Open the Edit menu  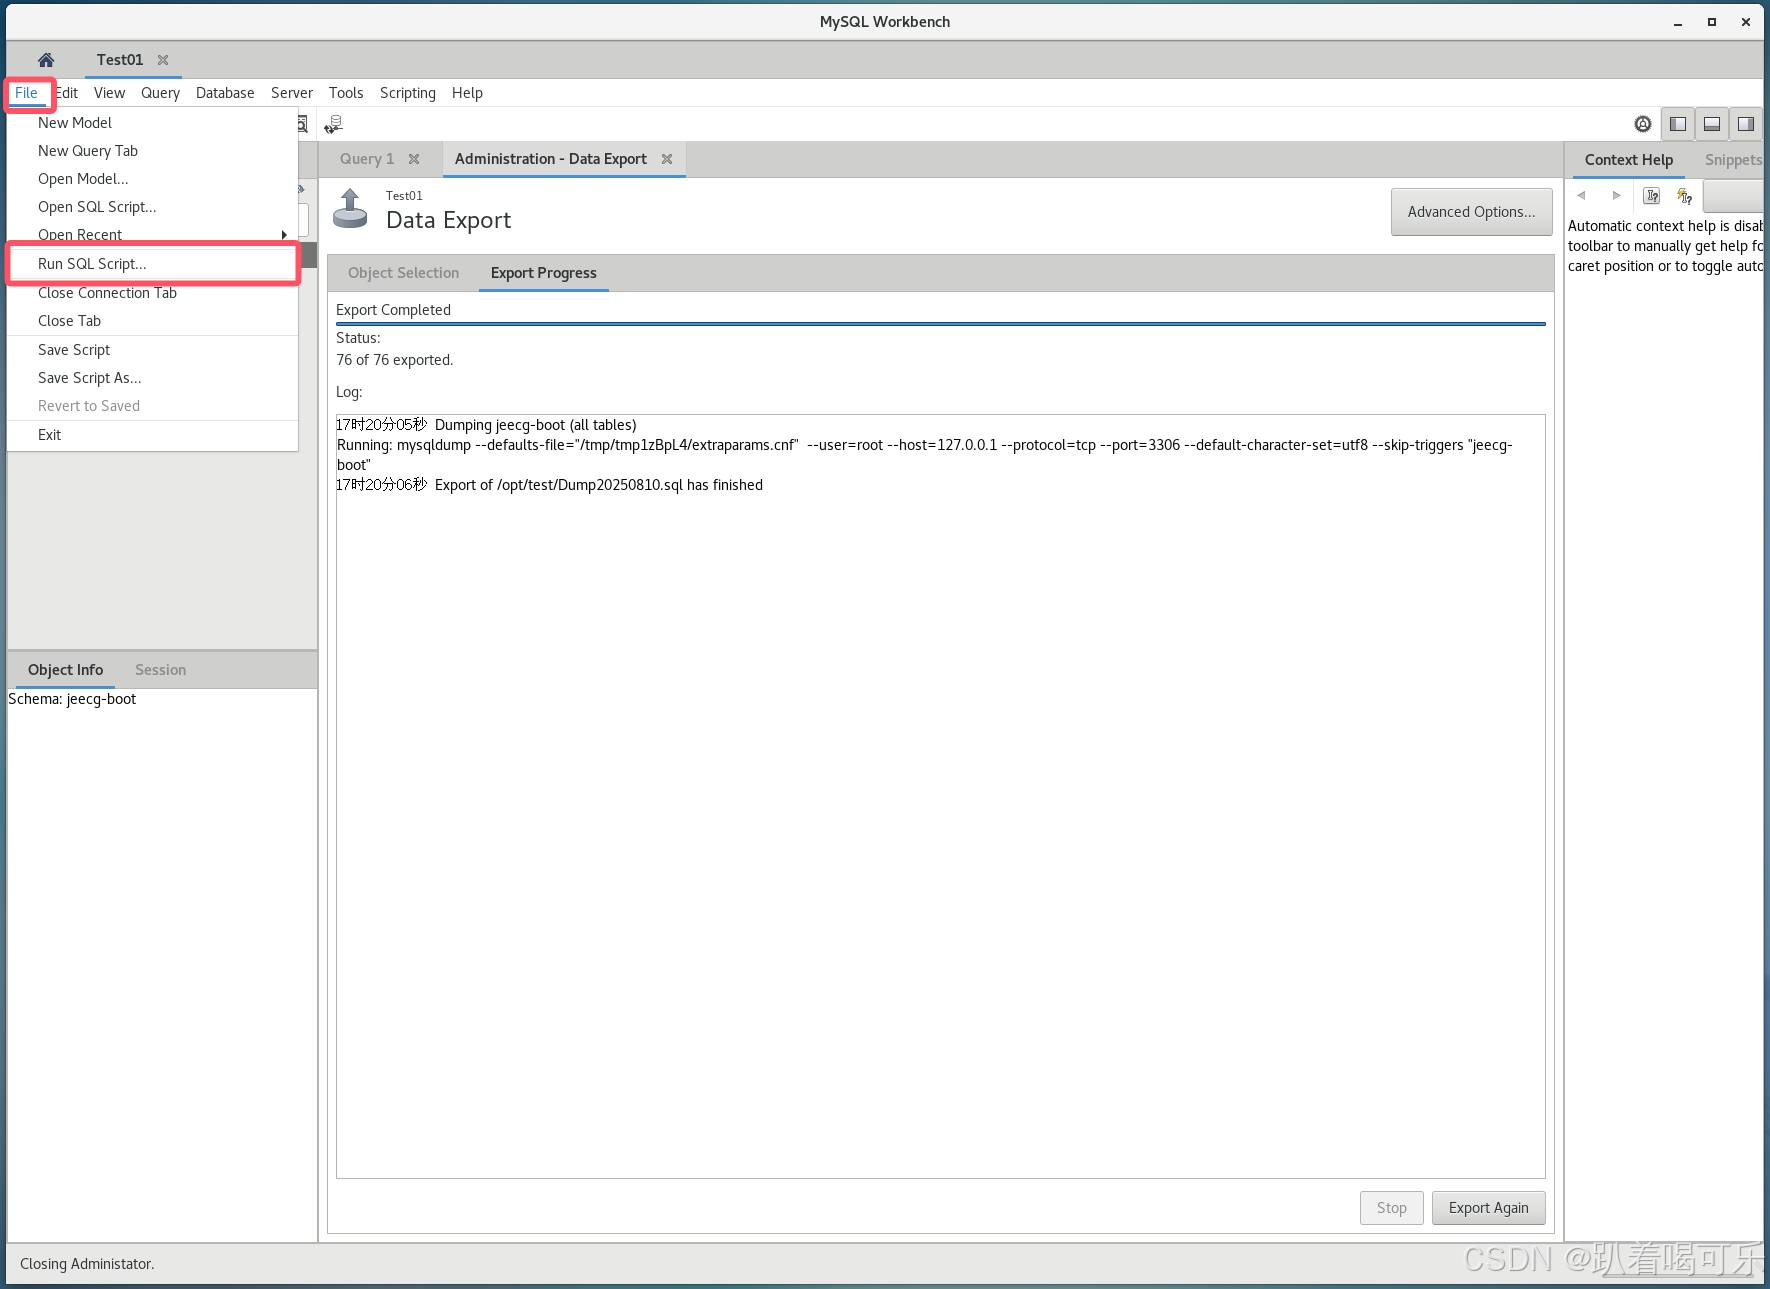(67, 93)
